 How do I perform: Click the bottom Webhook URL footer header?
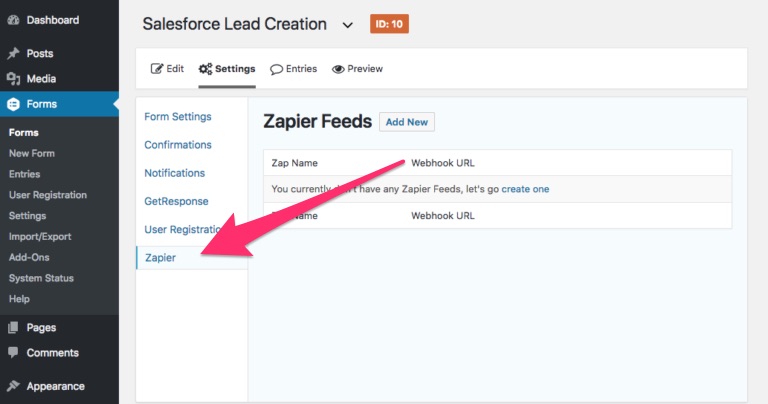click(x=443, y=215)
